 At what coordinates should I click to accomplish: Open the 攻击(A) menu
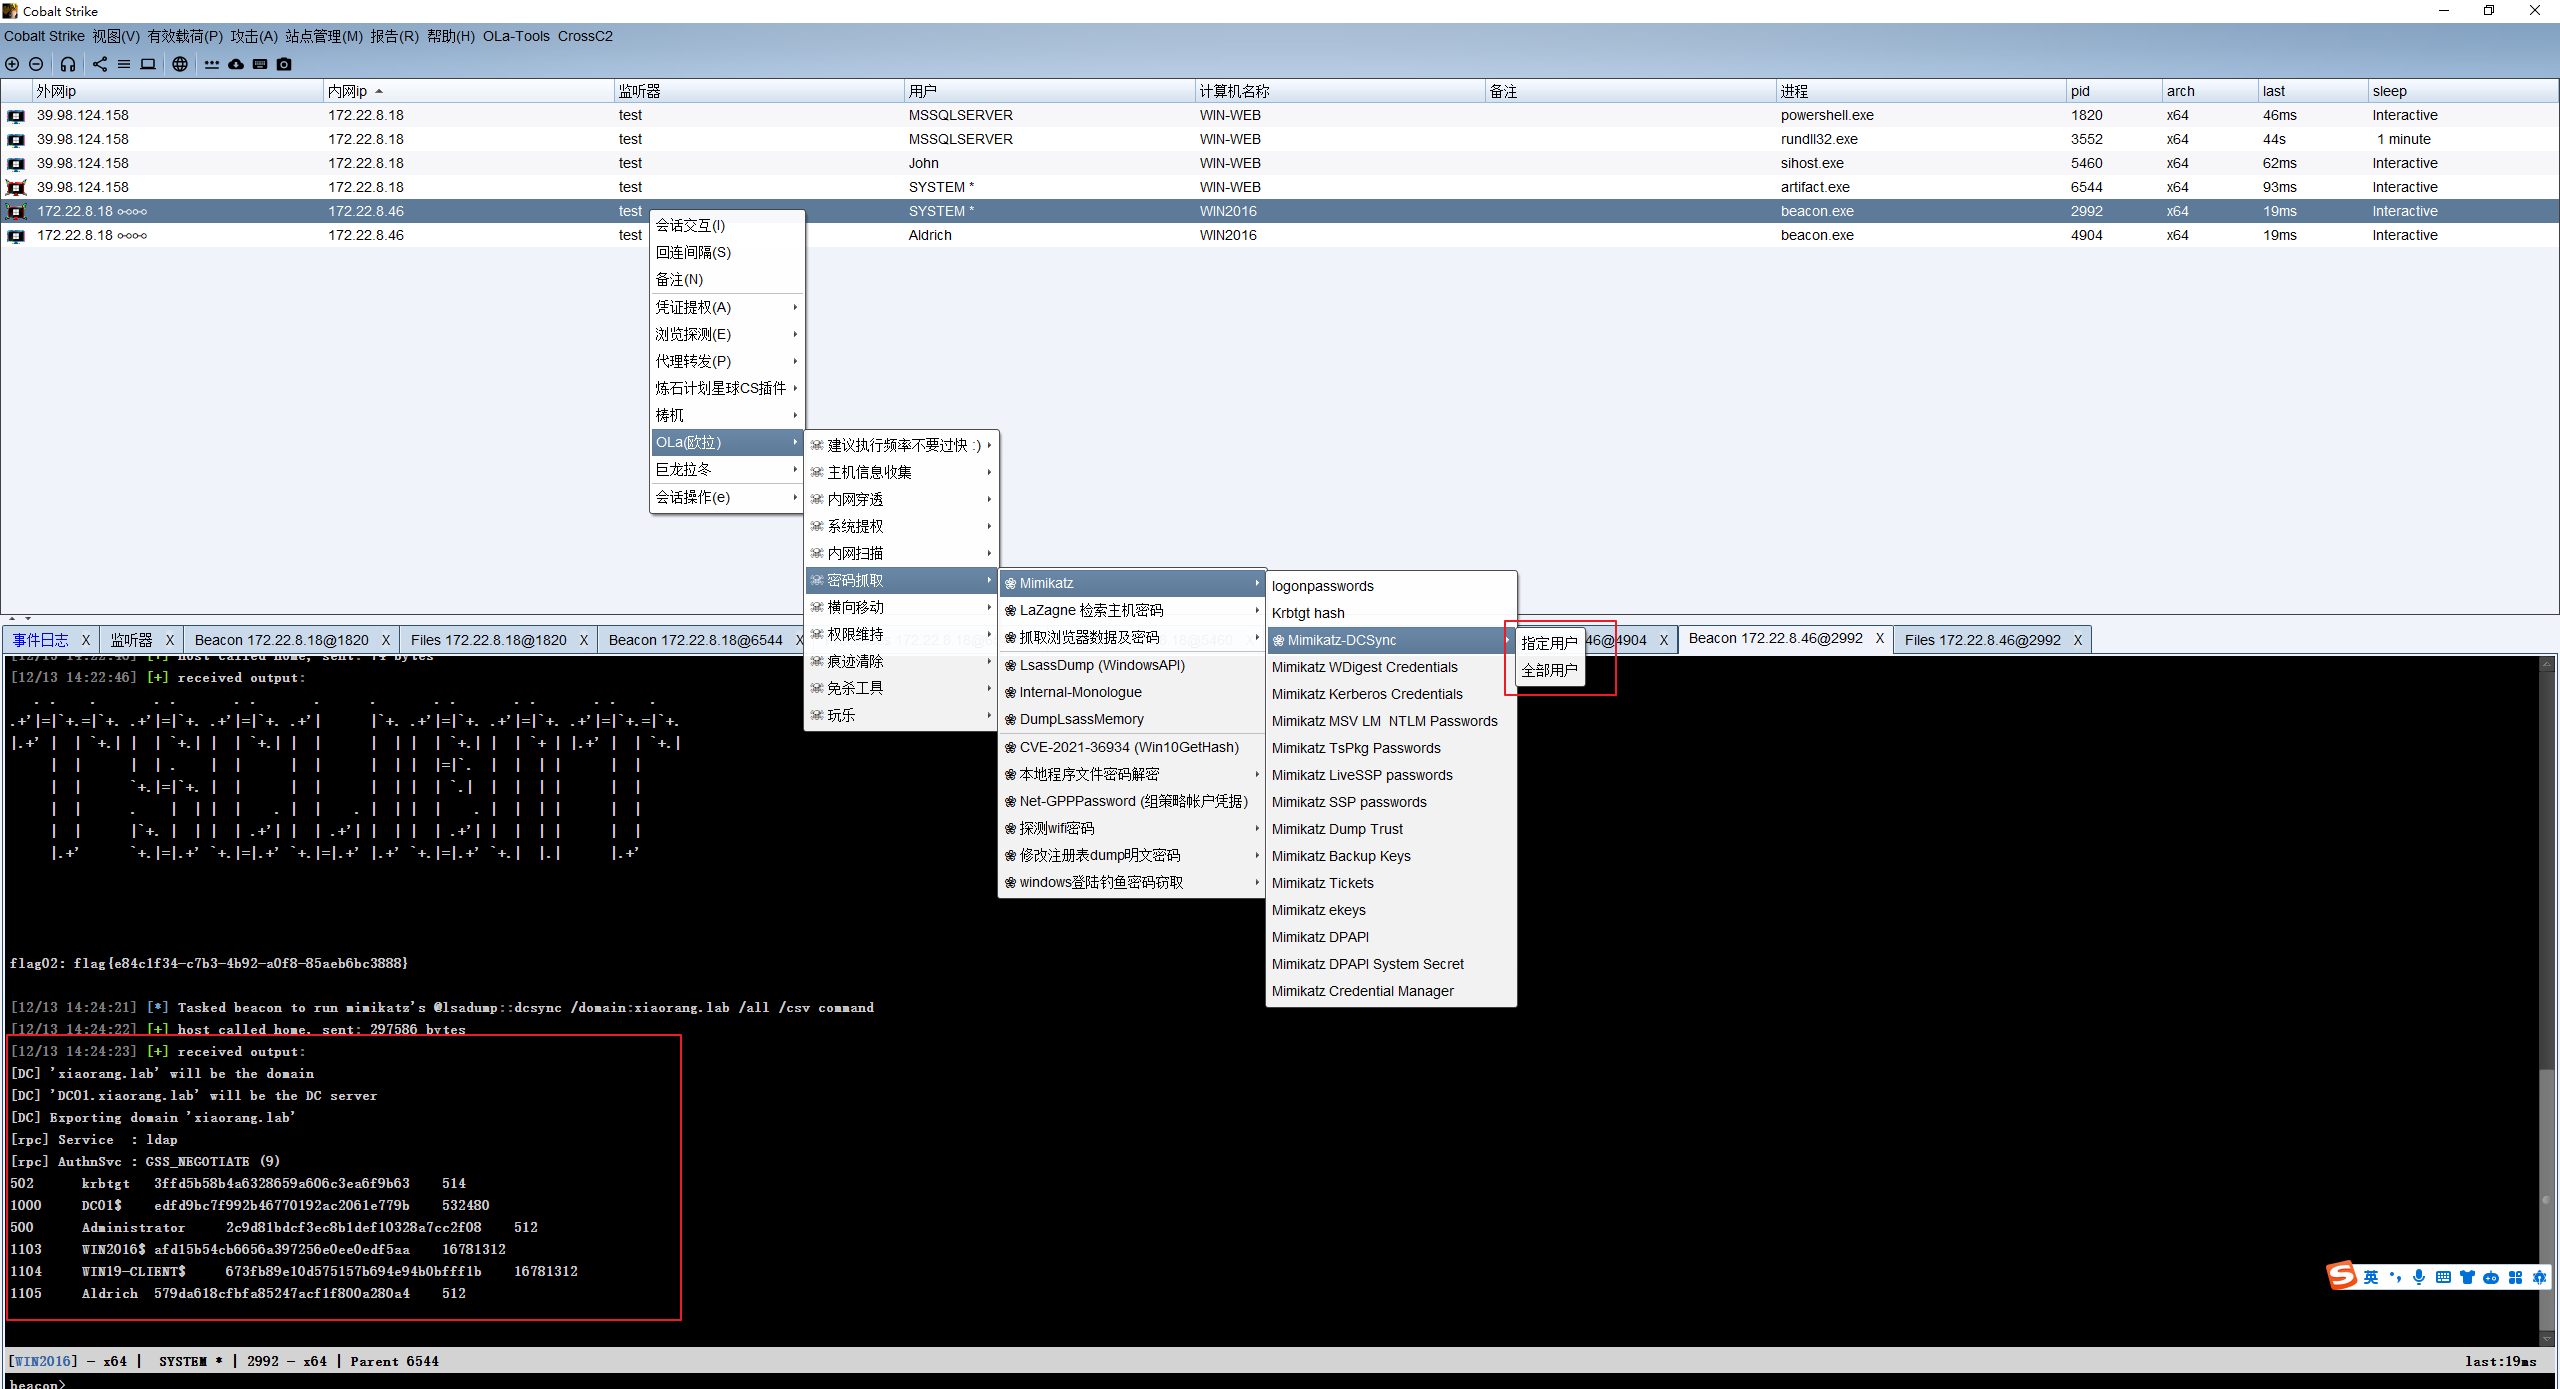click(x=254, y=36)
